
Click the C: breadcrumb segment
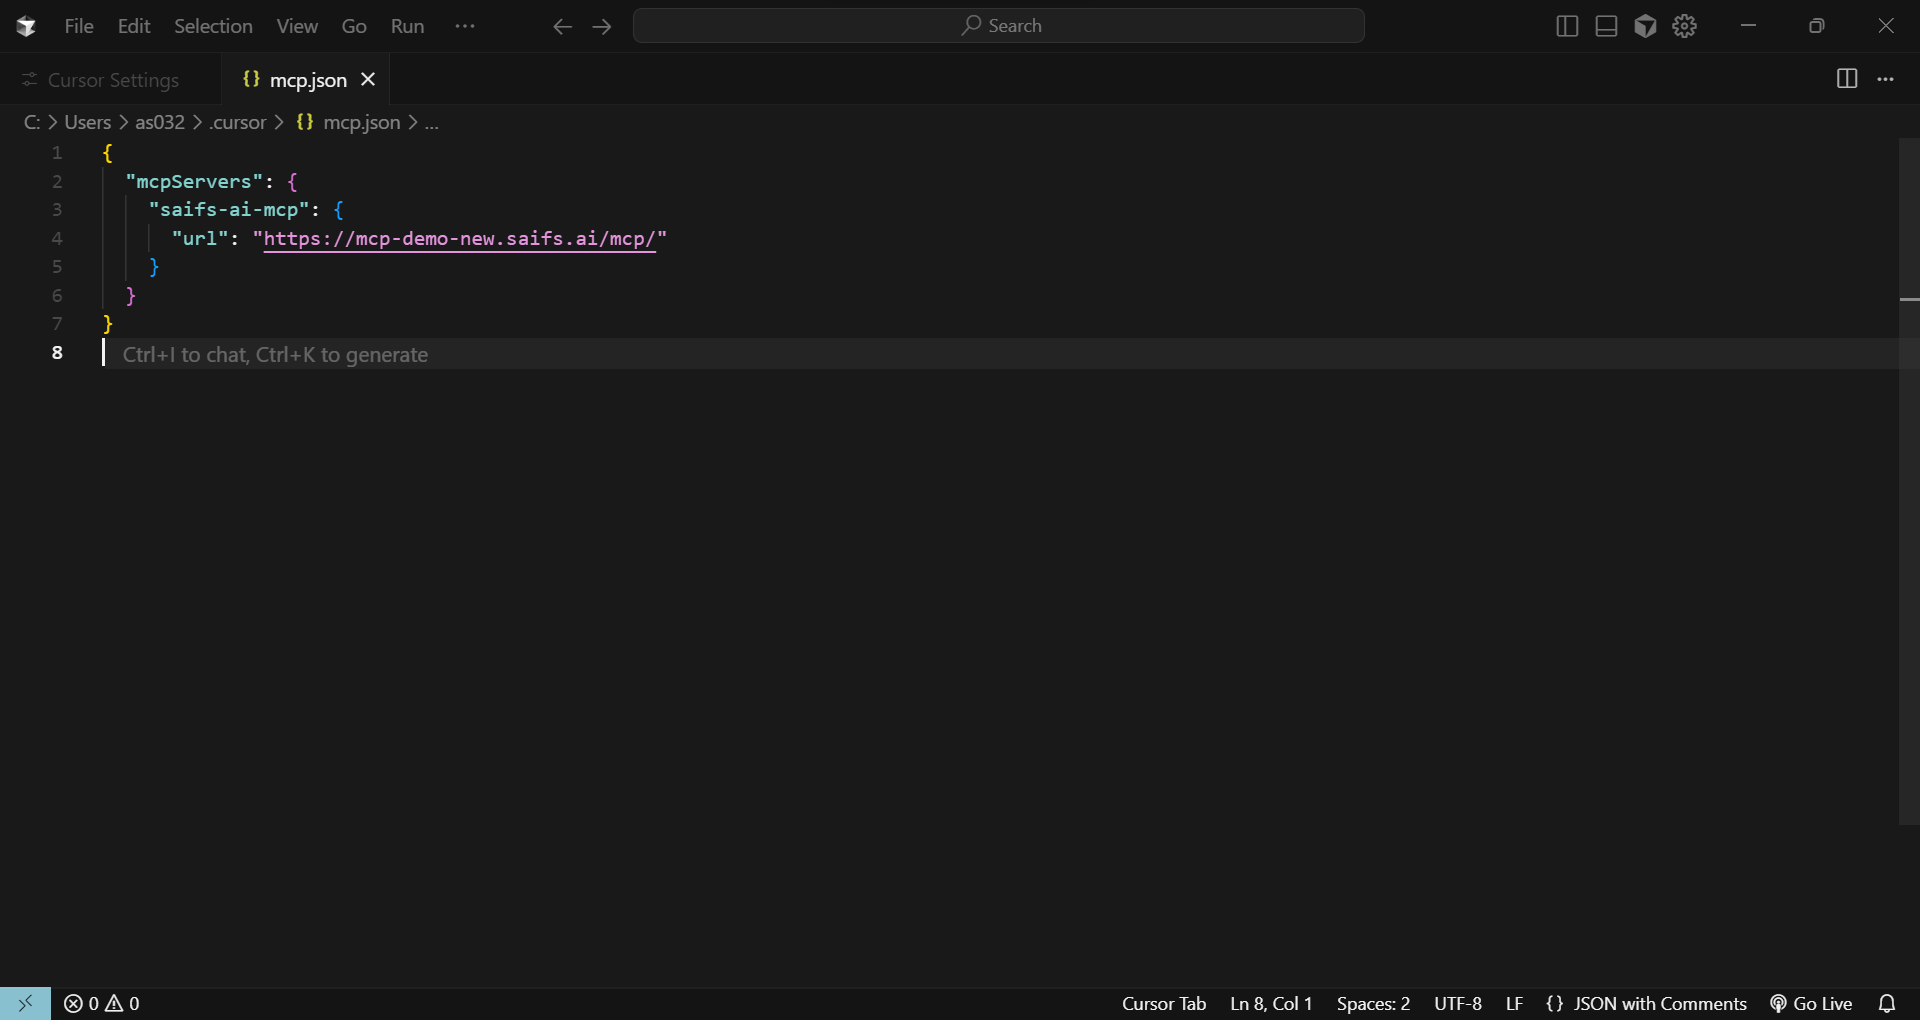[x=32, y=122]
